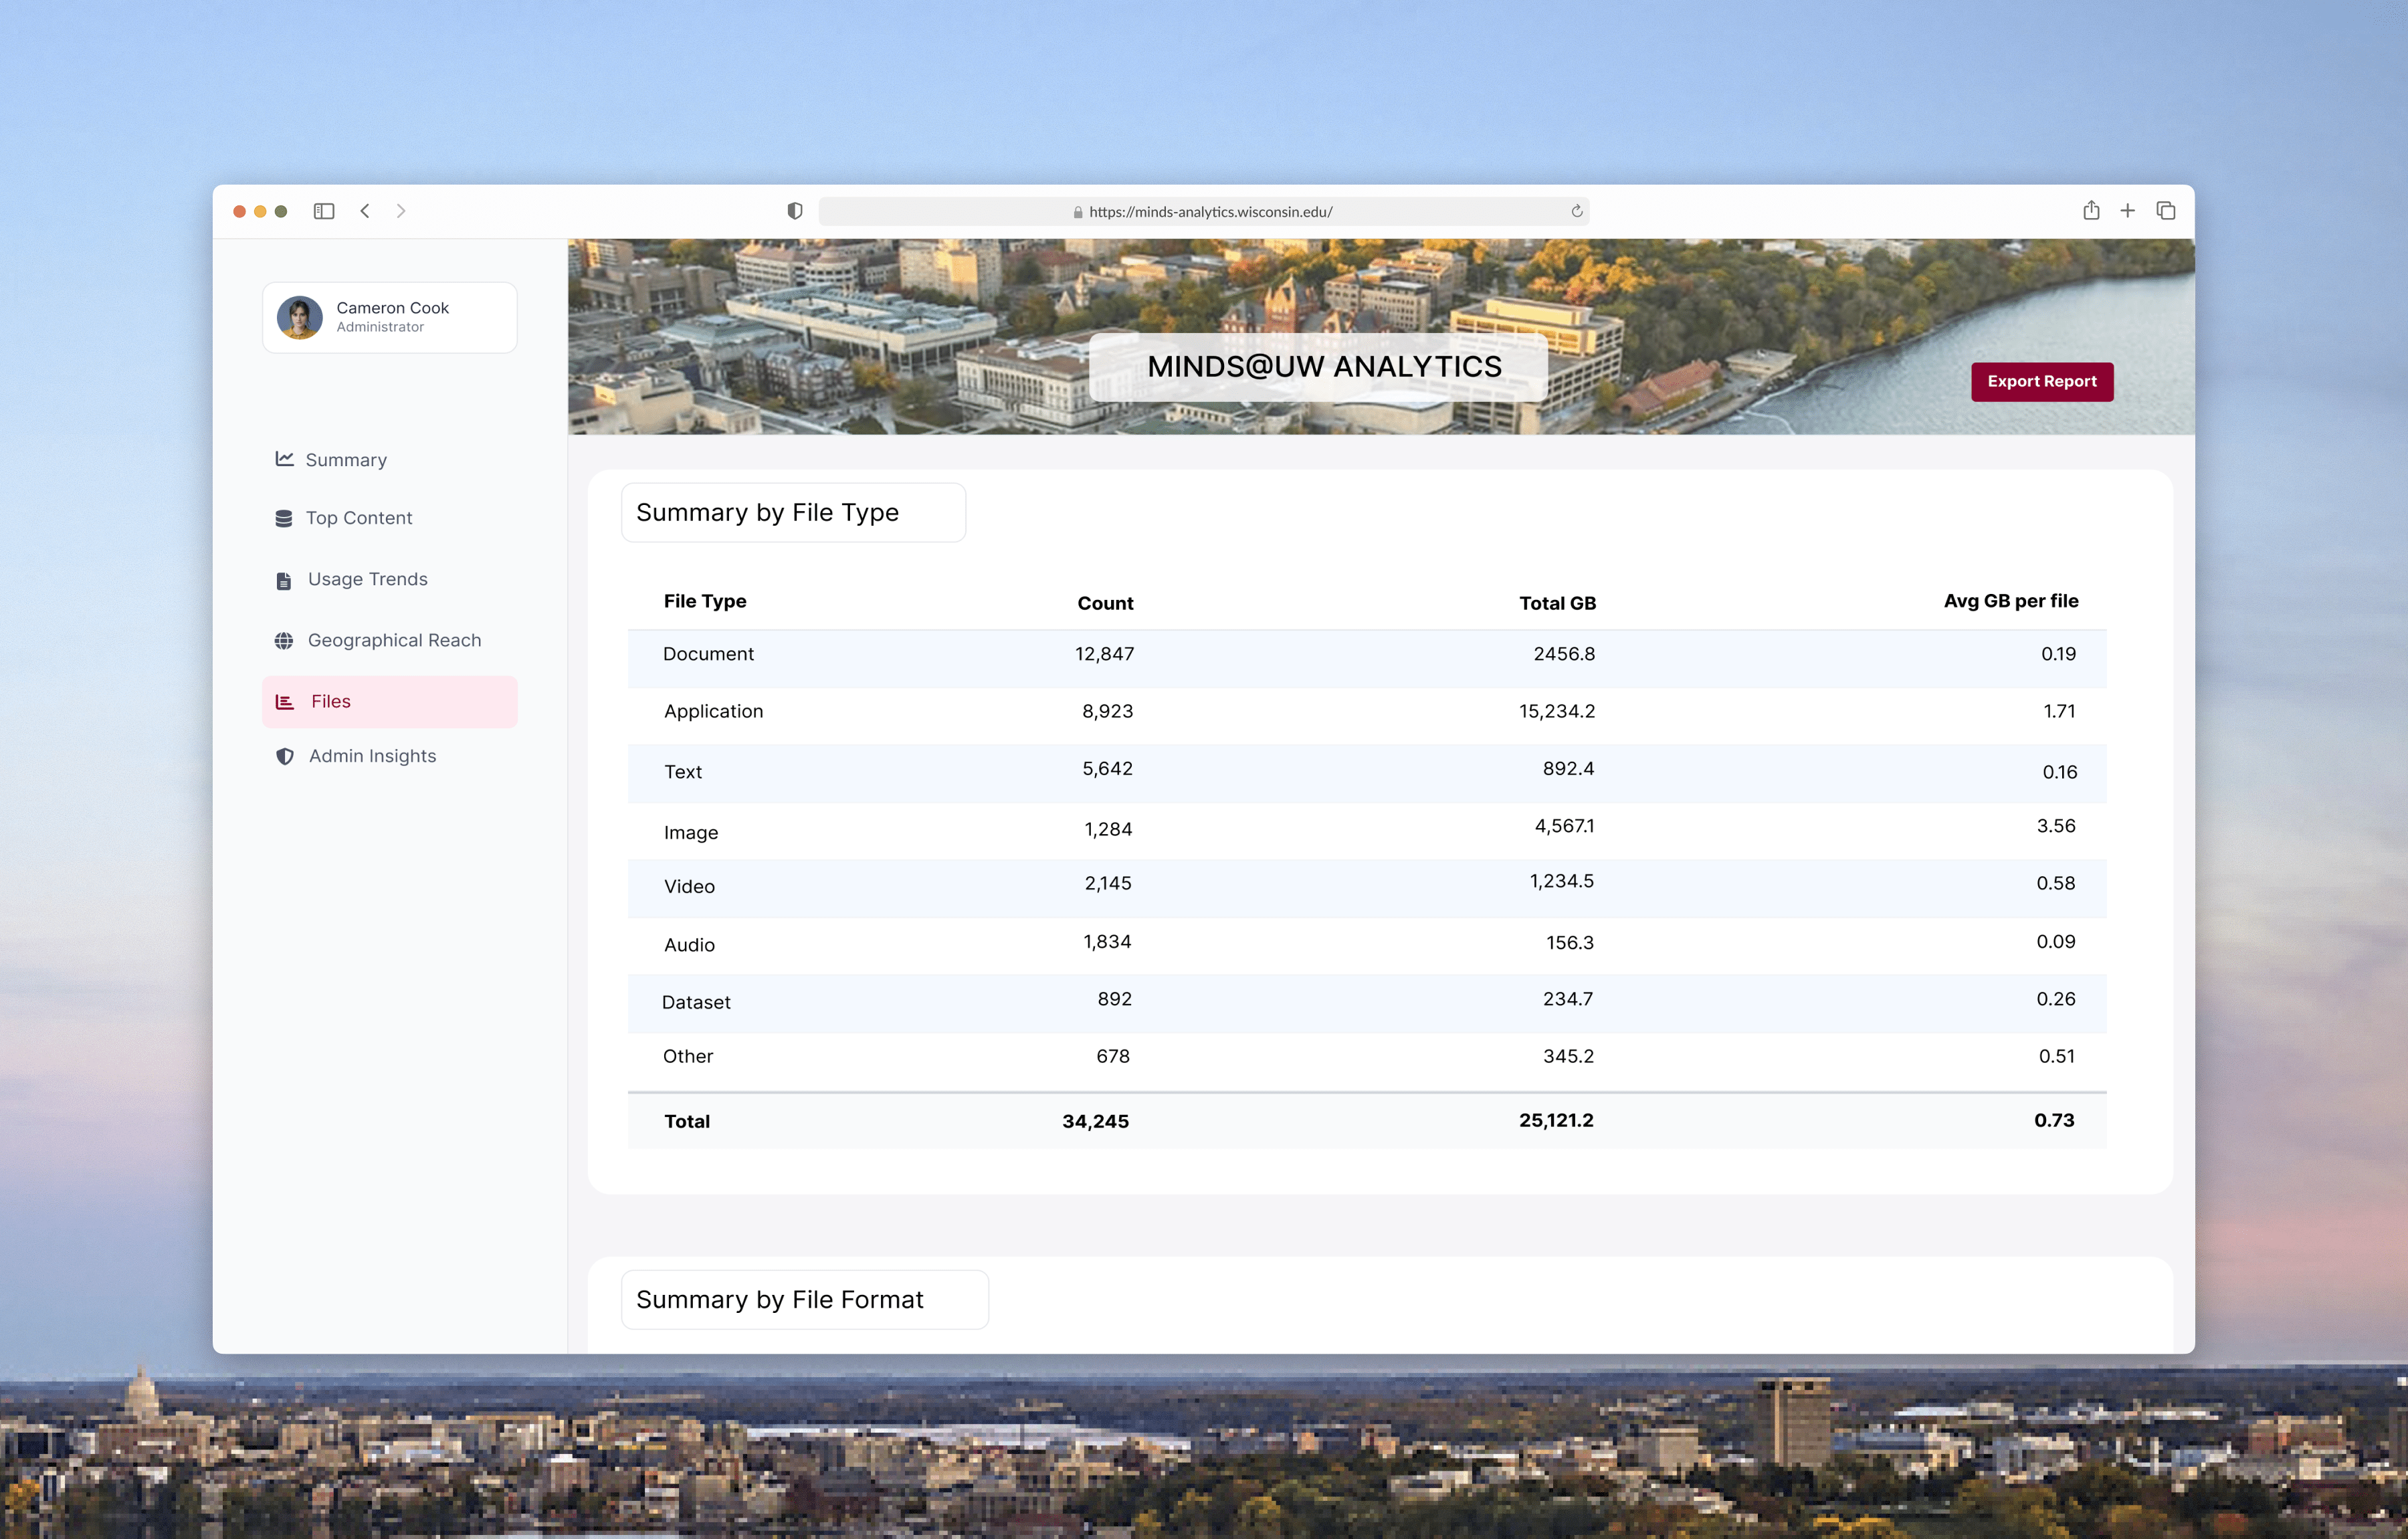Open the Top Content page
Image resolution: width=2408 pixels, height=1539 pixels.
pyautogui.click(x=358, y=518)
